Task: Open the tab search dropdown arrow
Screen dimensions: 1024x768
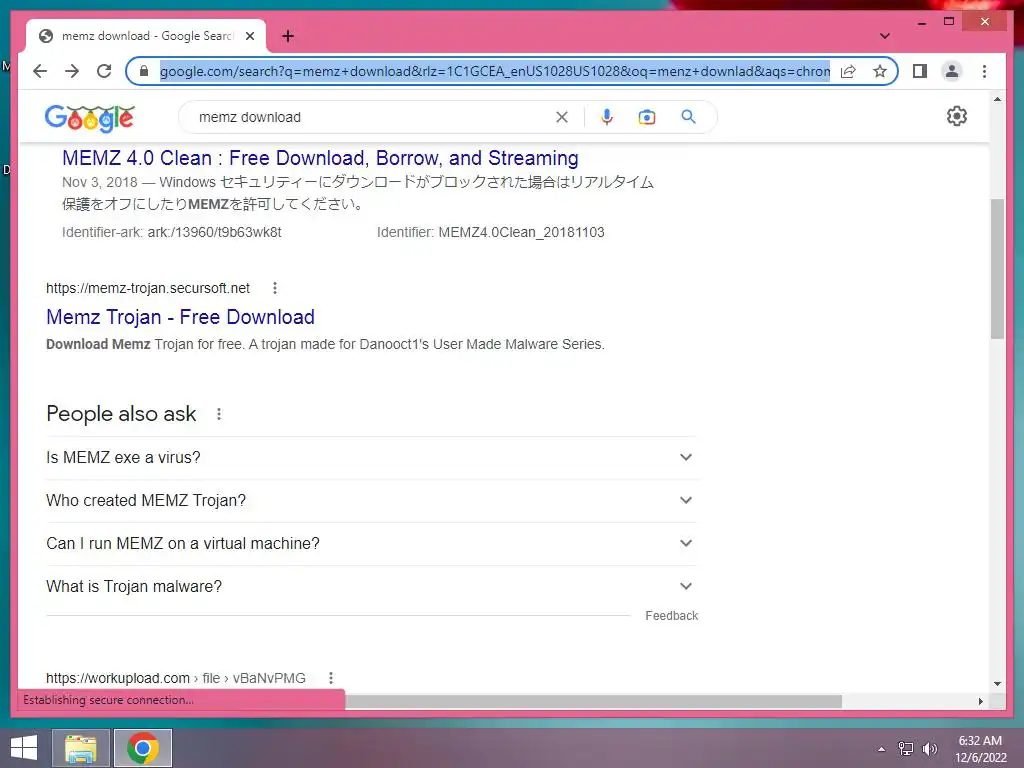Action: [x=884, y=36]
